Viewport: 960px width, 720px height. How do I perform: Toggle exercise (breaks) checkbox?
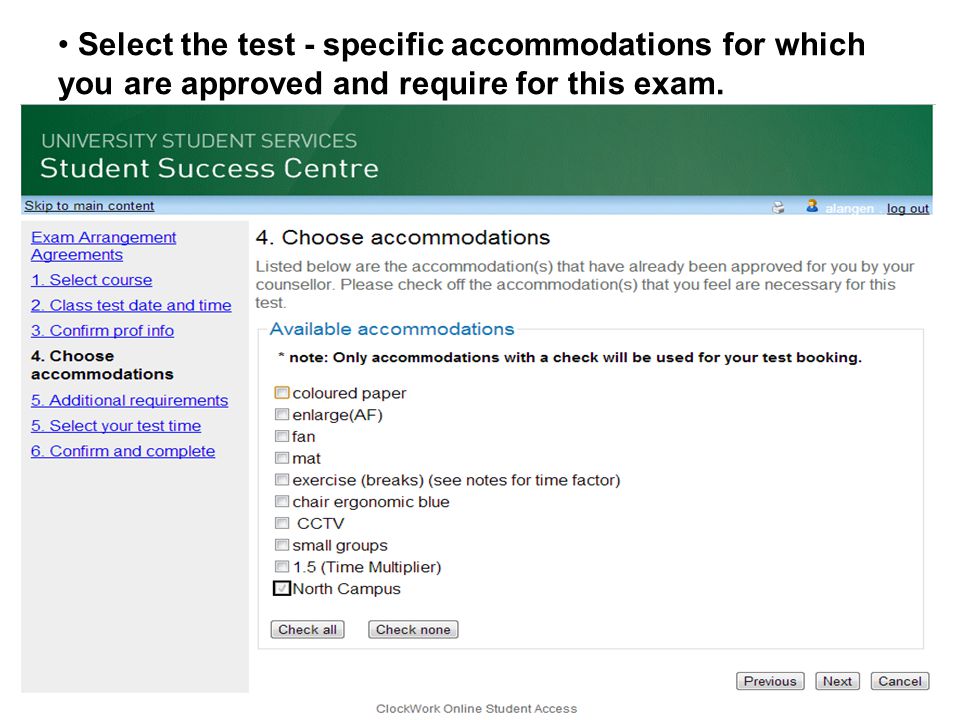282,479
